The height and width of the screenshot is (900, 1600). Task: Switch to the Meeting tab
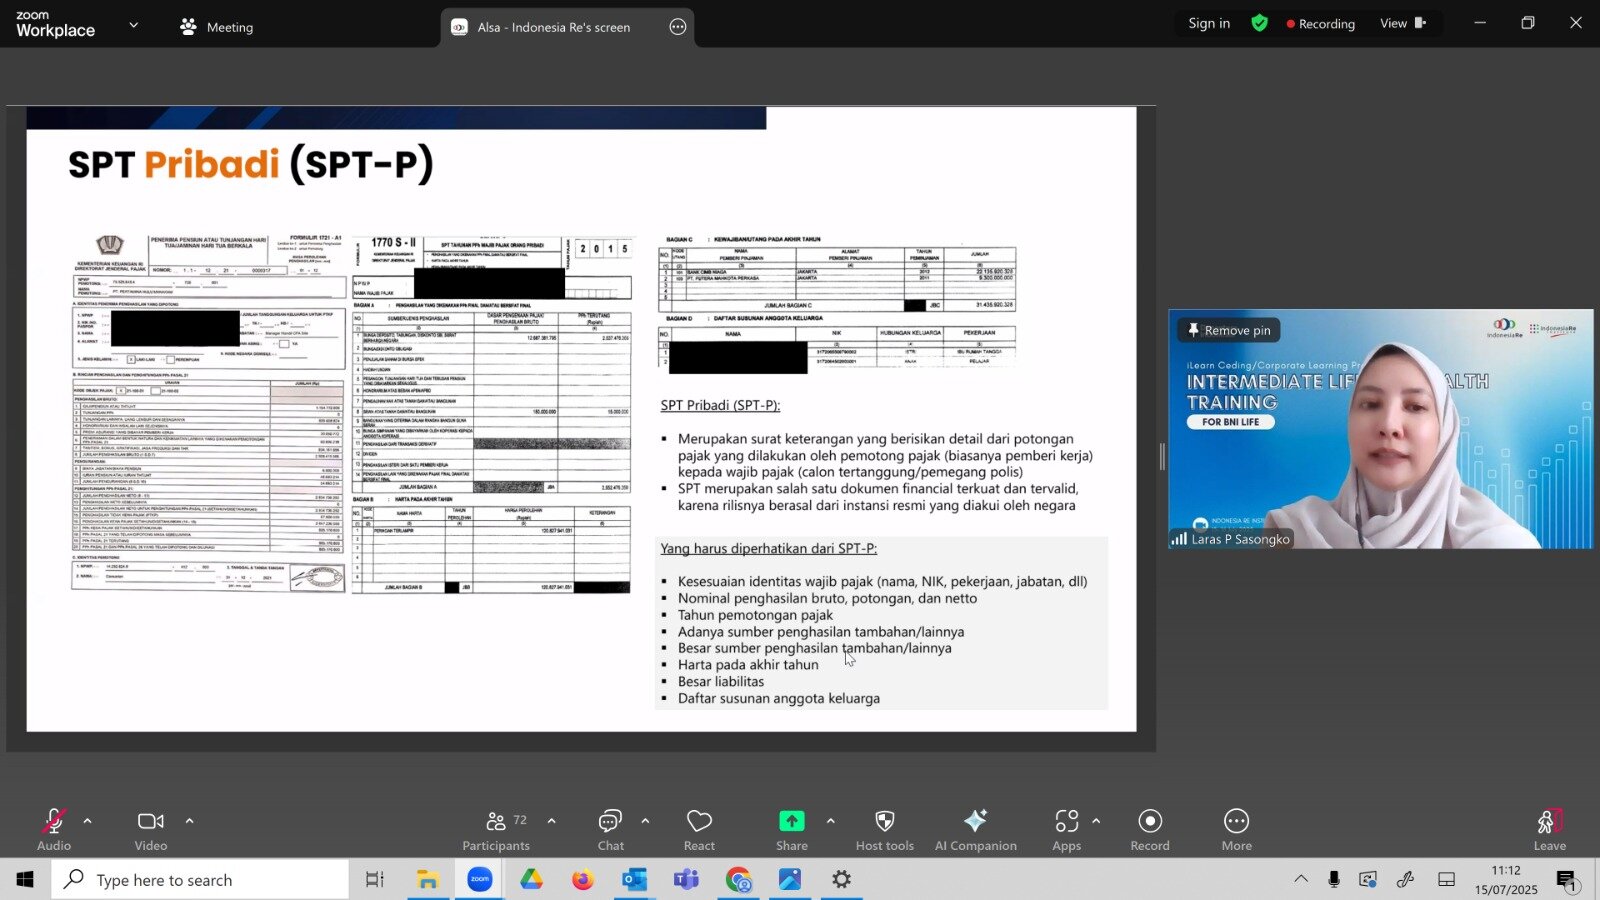(x=217, y=27)
